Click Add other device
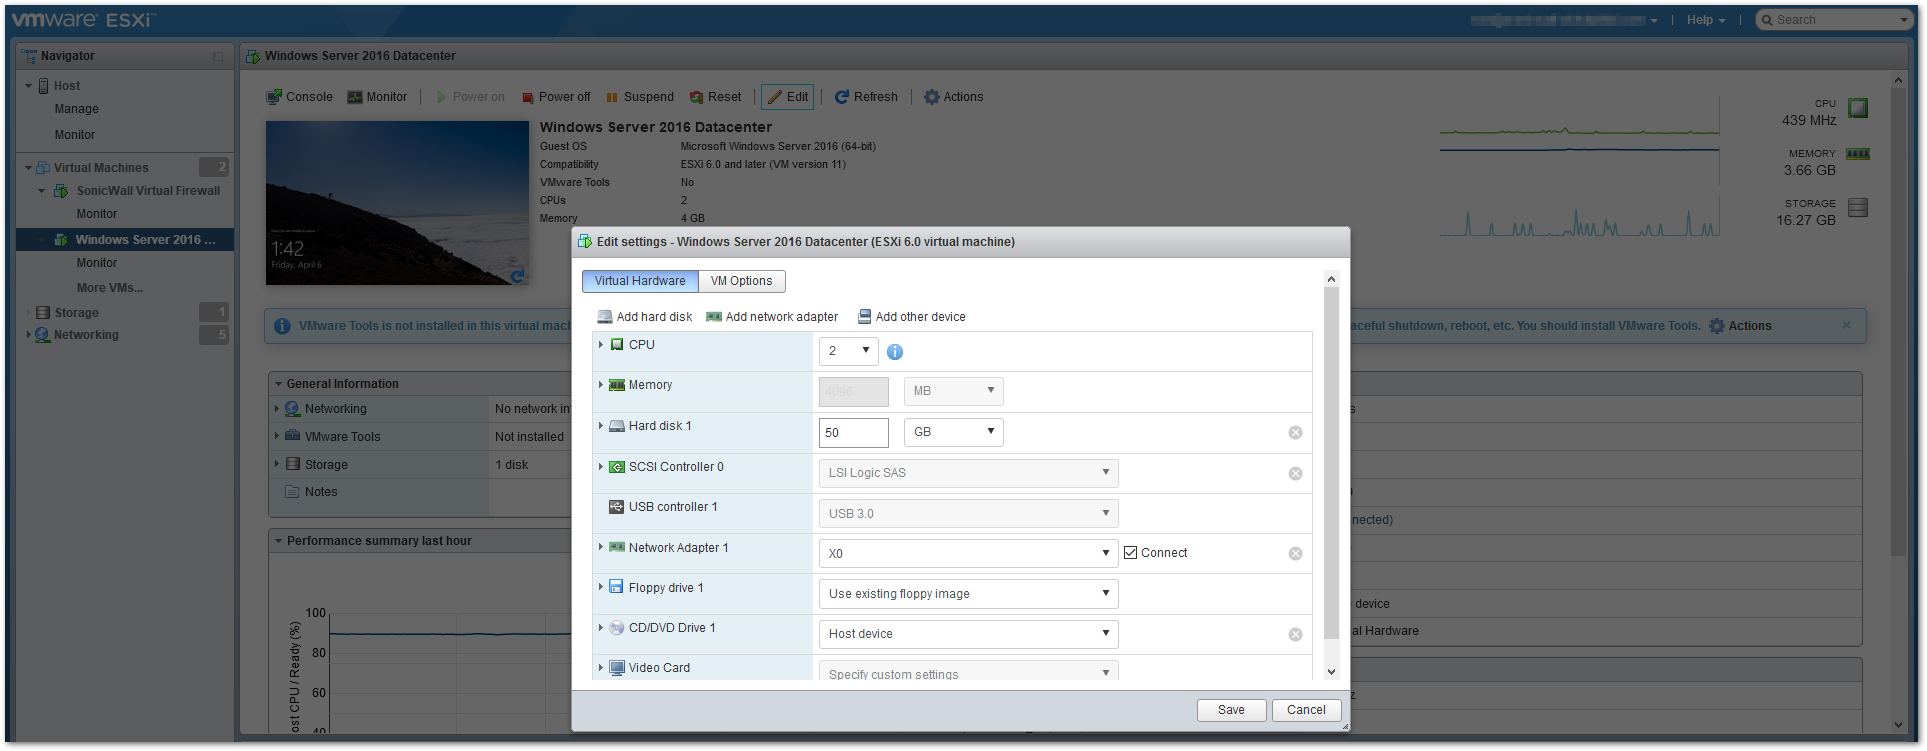The height and width of the screenshot is (751, 1927). 912,317
